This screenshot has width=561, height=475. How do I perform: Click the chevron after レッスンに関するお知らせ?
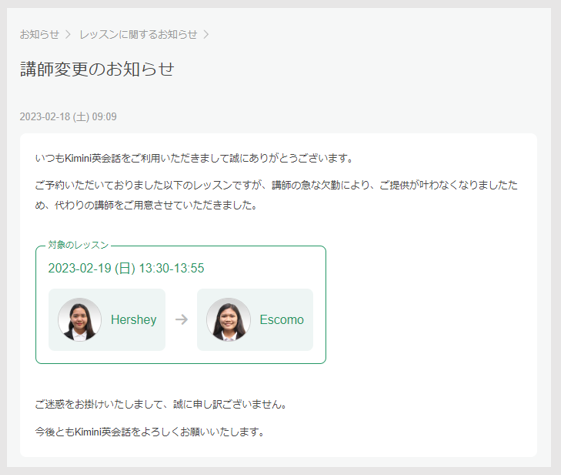coord(206,34)
